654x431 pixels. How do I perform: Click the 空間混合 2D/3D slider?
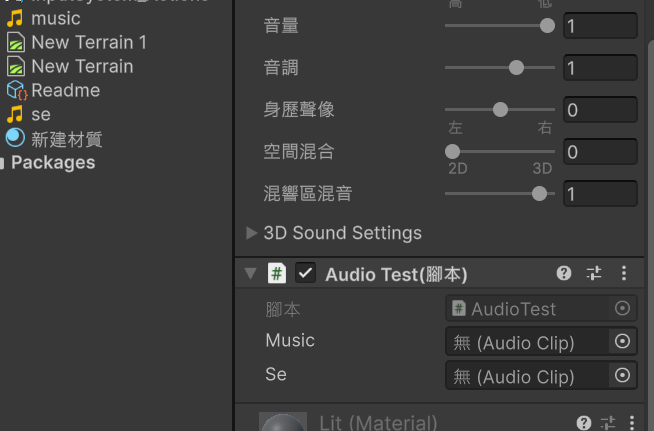500,152
